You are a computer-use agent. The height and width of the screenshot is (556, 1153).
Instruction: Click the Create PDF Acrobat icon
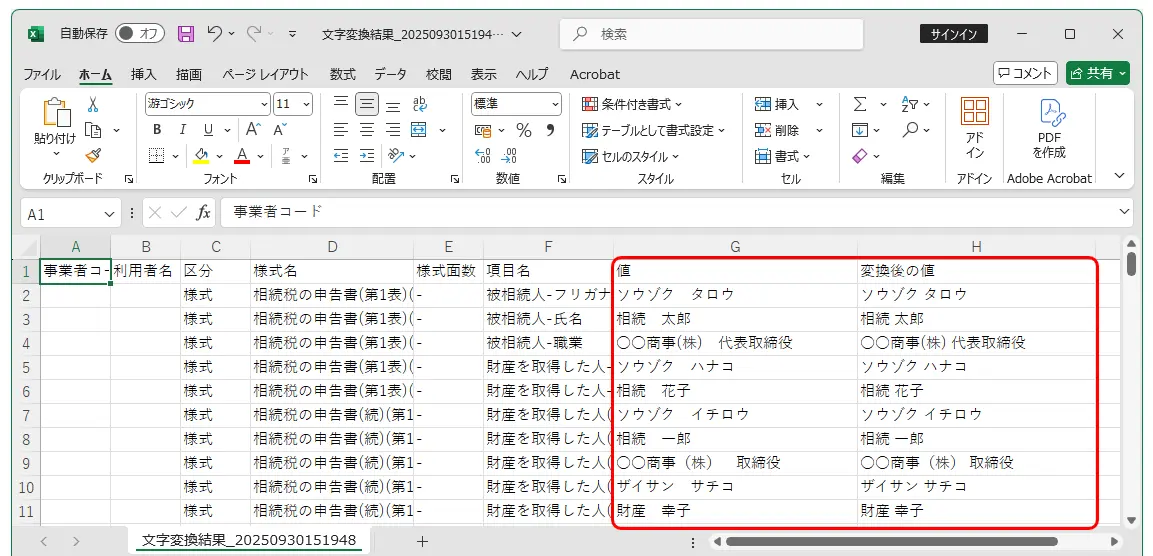[1049, 128]
